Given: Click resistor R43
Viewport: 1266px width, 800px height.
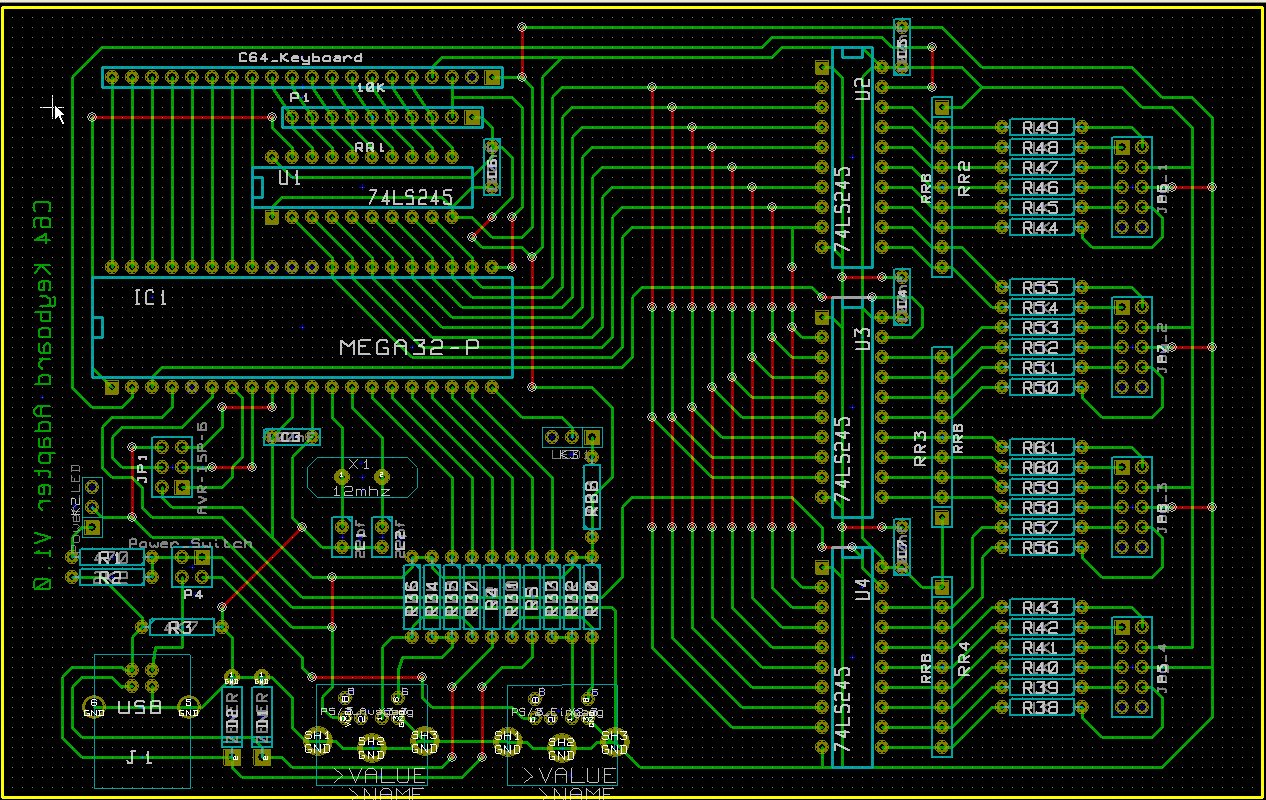Looking at the screenshot, I should pyautogui.click(x=1039, y=608).
